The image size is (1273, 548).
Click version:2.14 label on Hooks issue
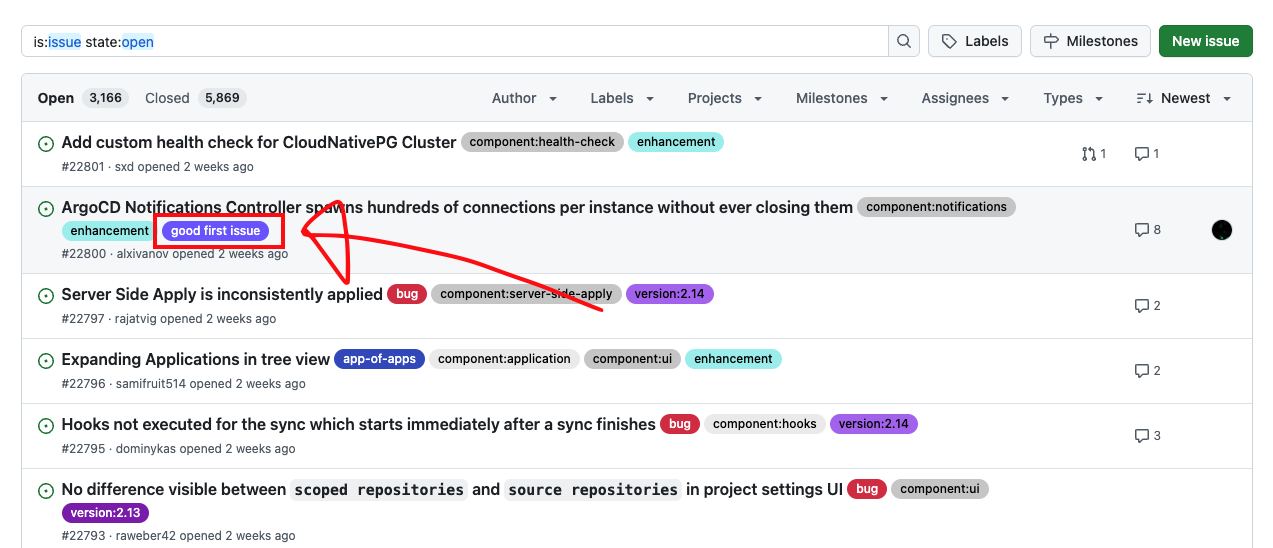point(874,424)
